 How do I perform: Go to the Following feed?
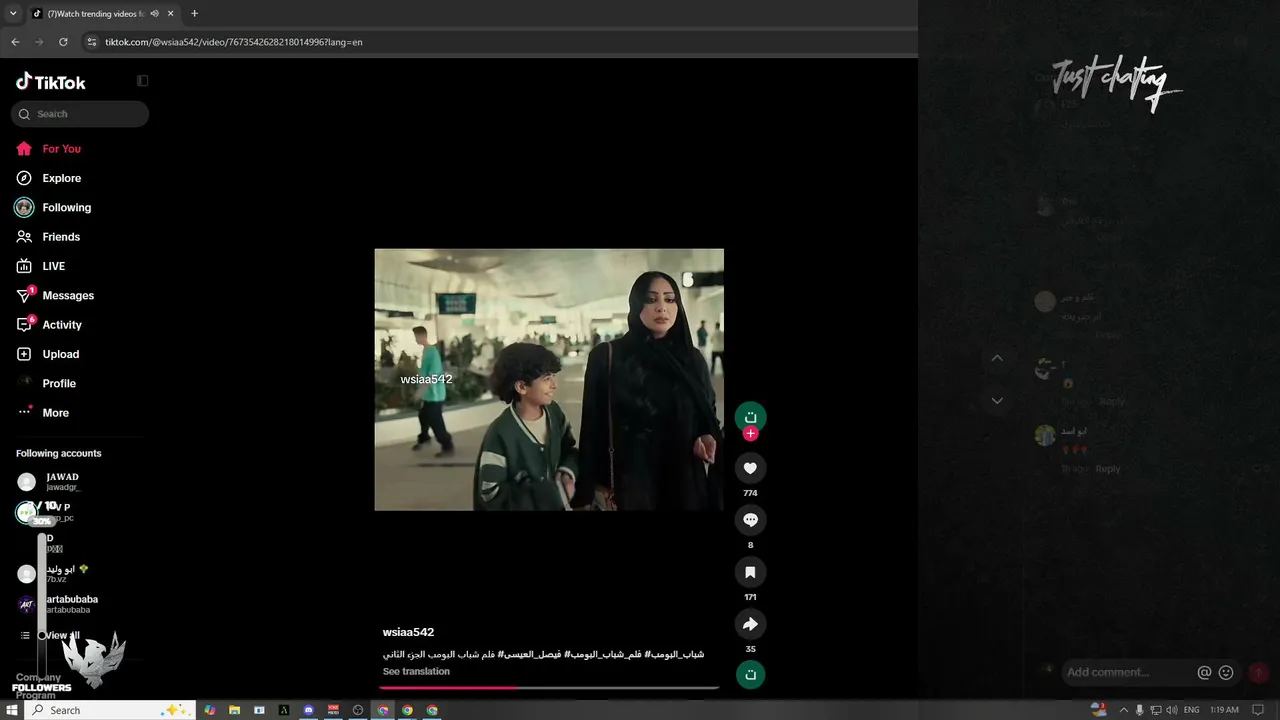pos(54,208)
